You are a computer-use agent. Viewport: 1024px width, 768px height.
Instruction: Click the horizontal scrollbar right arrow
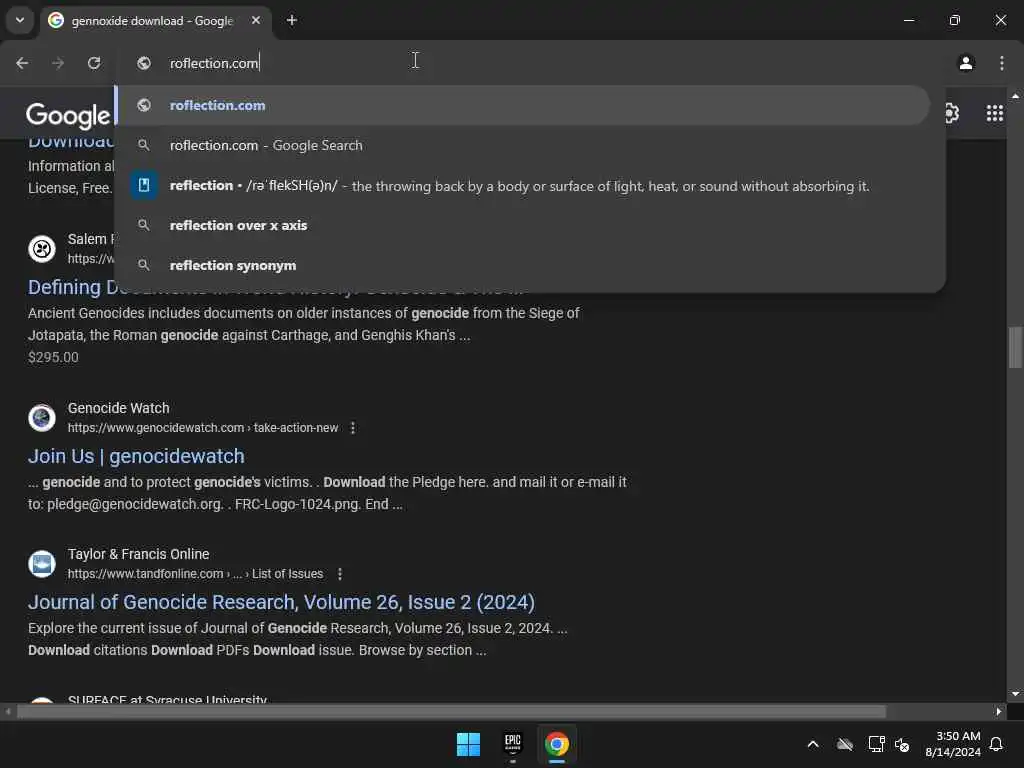coord(999,711)
